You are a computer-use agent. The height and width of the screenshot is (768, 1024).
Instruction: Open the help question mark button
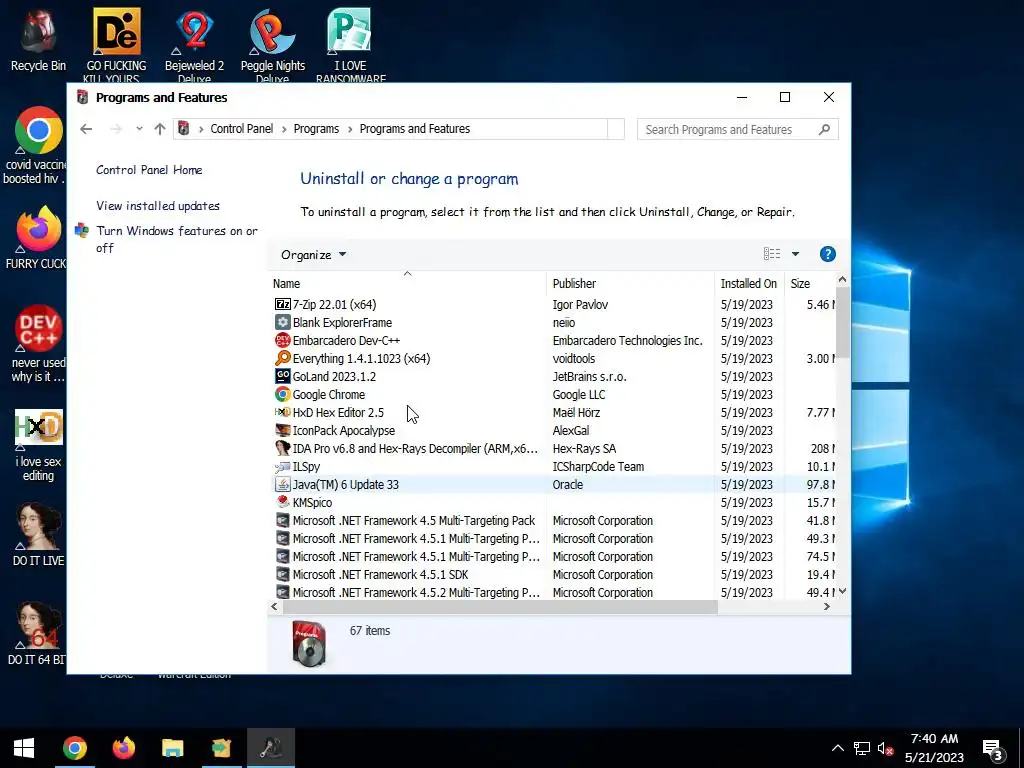pos(827,254)
